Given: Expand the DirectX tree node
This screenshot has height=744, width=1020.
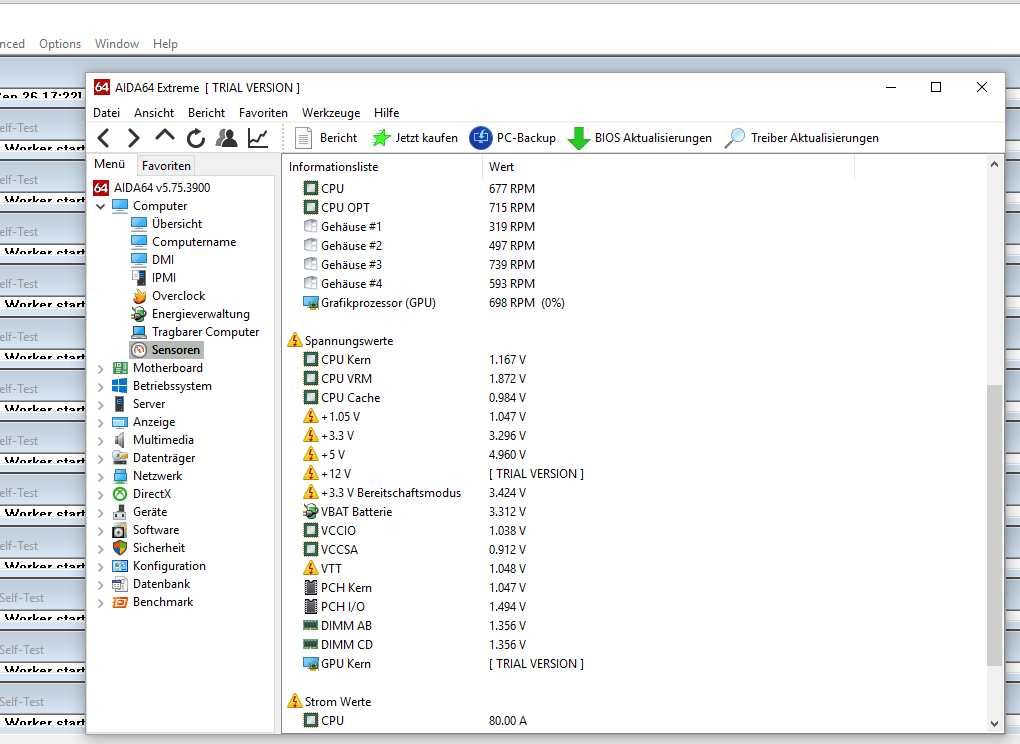Looking at the screenshot, I should pyautogui.click(x=101, y=495).
